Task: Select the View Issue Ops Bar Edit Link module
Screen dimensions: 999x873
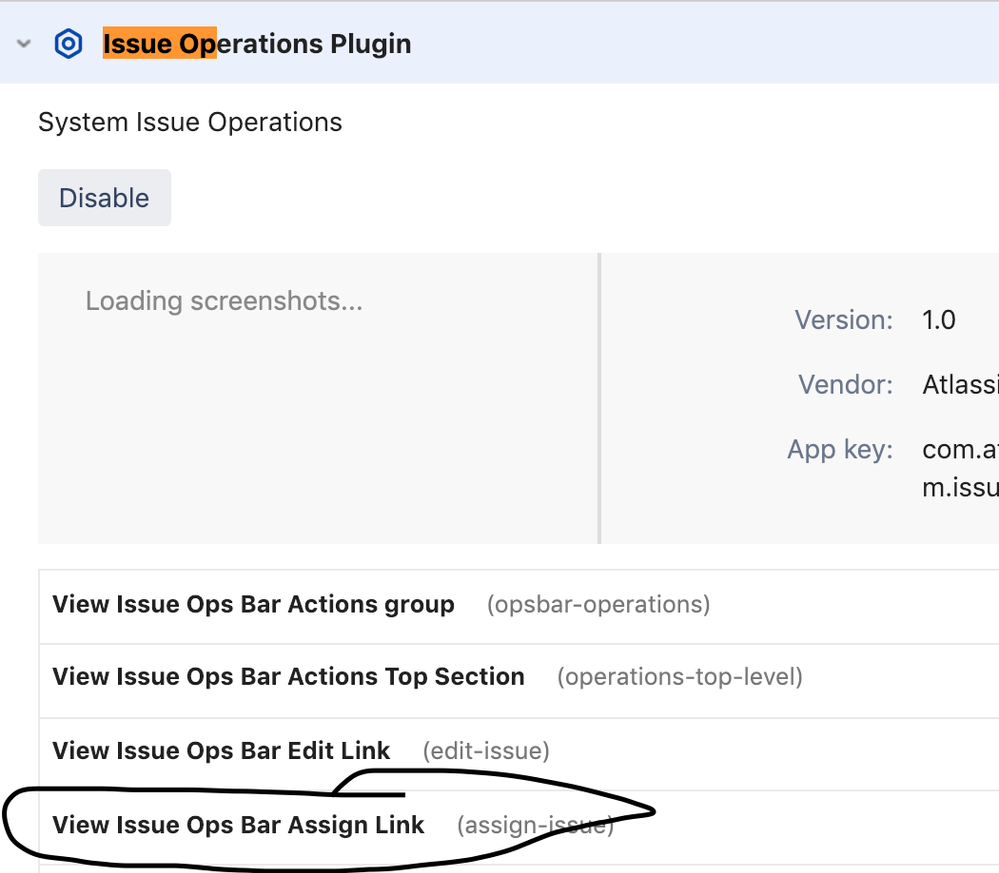Action: pos(221,751)
